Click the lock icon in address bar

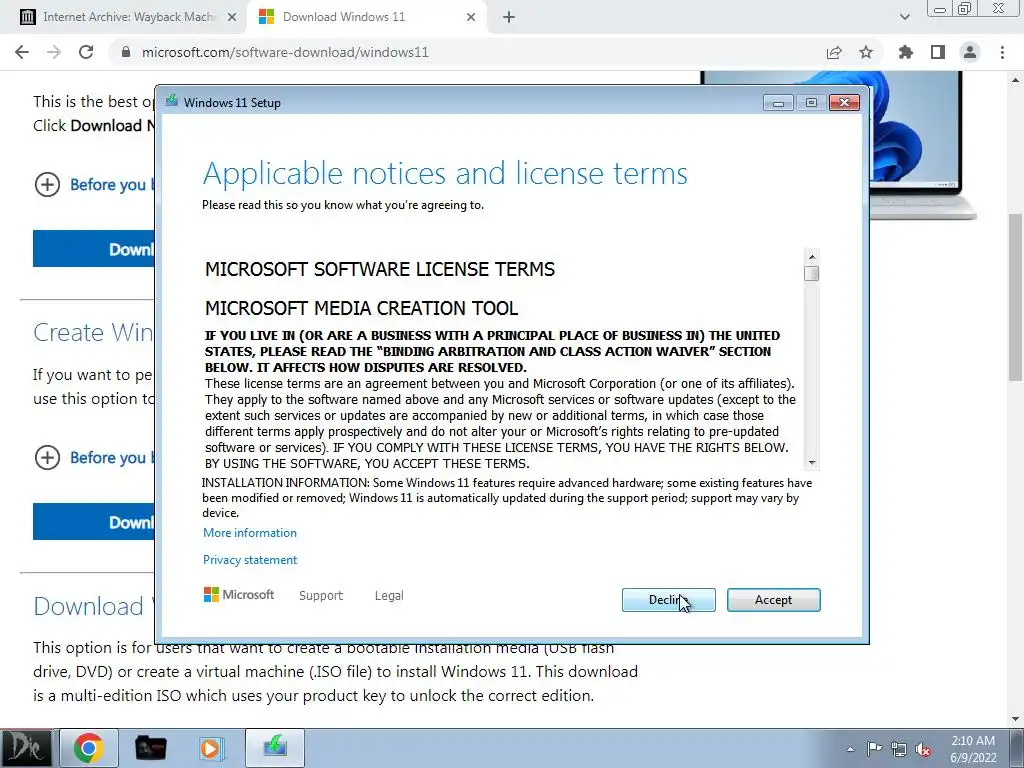click(x=126, y=52)
